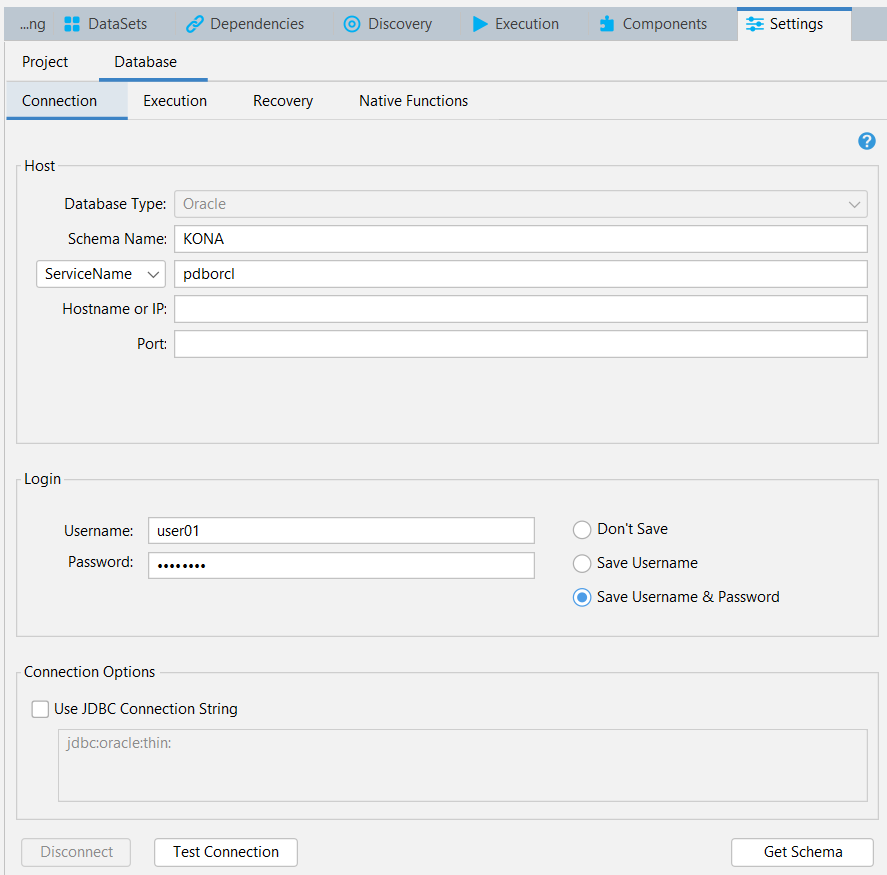Click into the Schema Name field

[520, 239]
